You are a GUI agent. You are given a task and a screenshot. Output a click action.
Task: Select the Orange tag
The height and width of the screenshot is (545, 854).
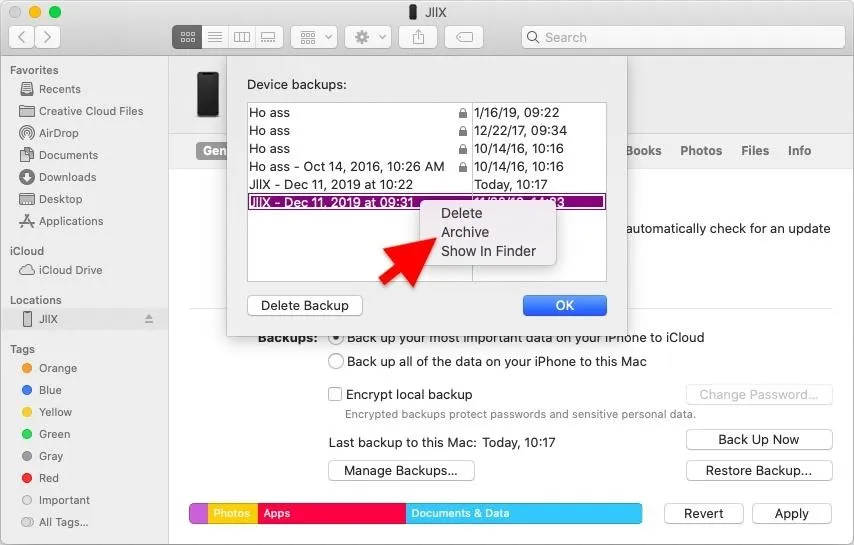(50, 368)
